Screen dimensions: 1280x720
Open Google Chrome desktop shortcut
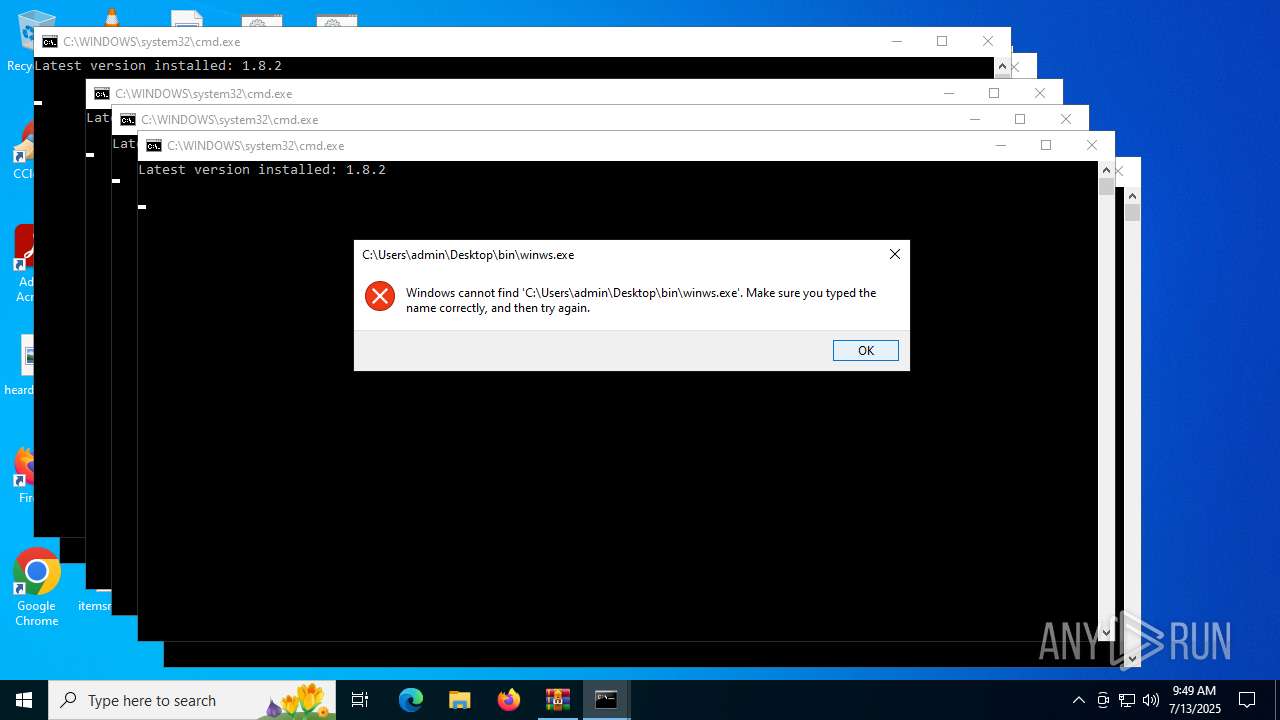point(36,588)
